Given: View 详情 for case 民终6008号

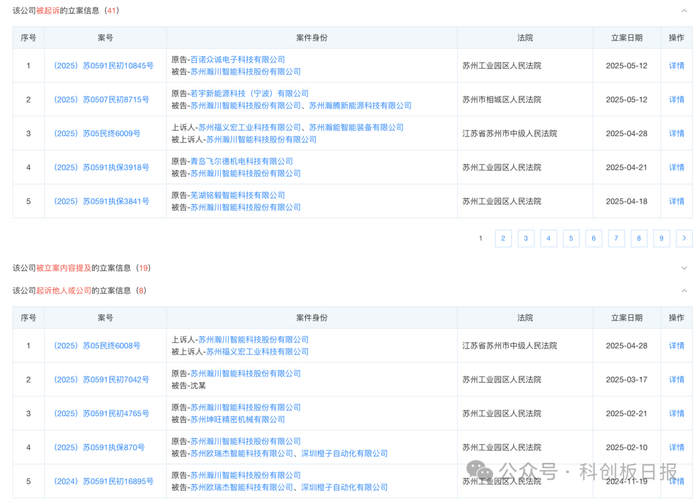Looking at the screenshot, I should coord(676,346).
